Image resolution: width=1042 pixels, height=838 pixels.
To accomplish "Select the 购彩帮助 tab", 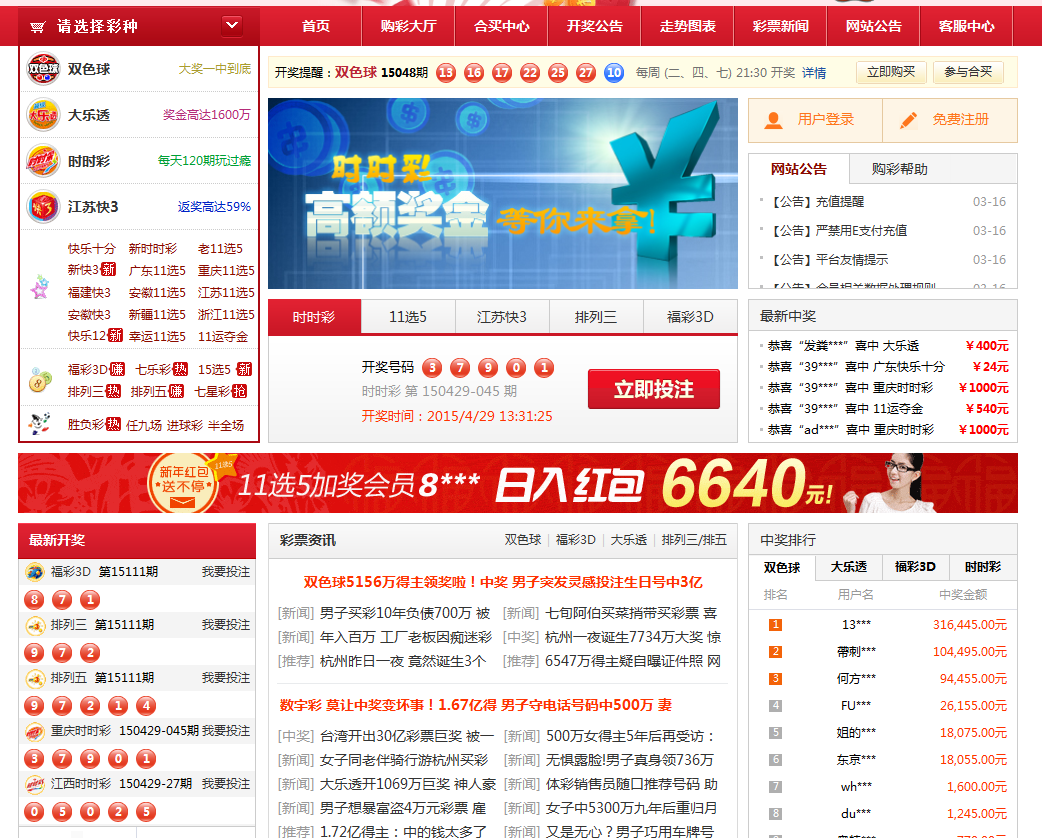I will 899,169.
